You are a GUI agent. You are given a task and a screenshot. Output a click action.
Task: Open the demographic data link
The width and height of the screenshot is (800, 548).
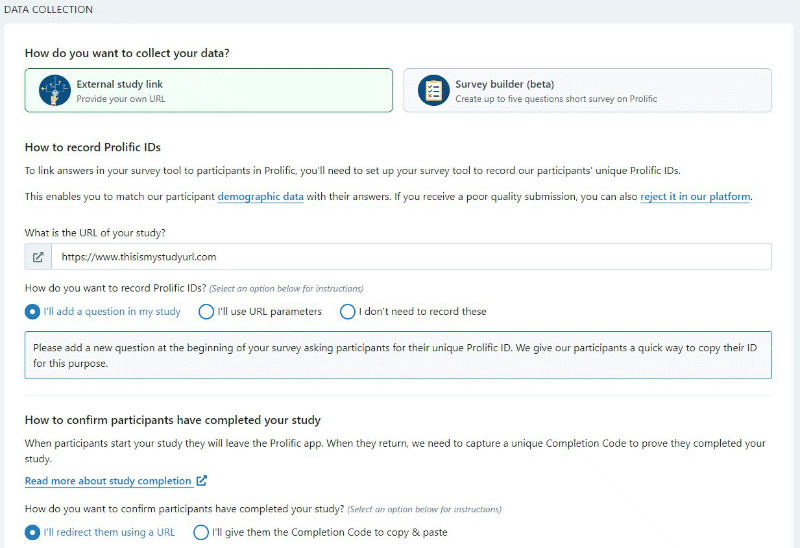click(261, 196)
